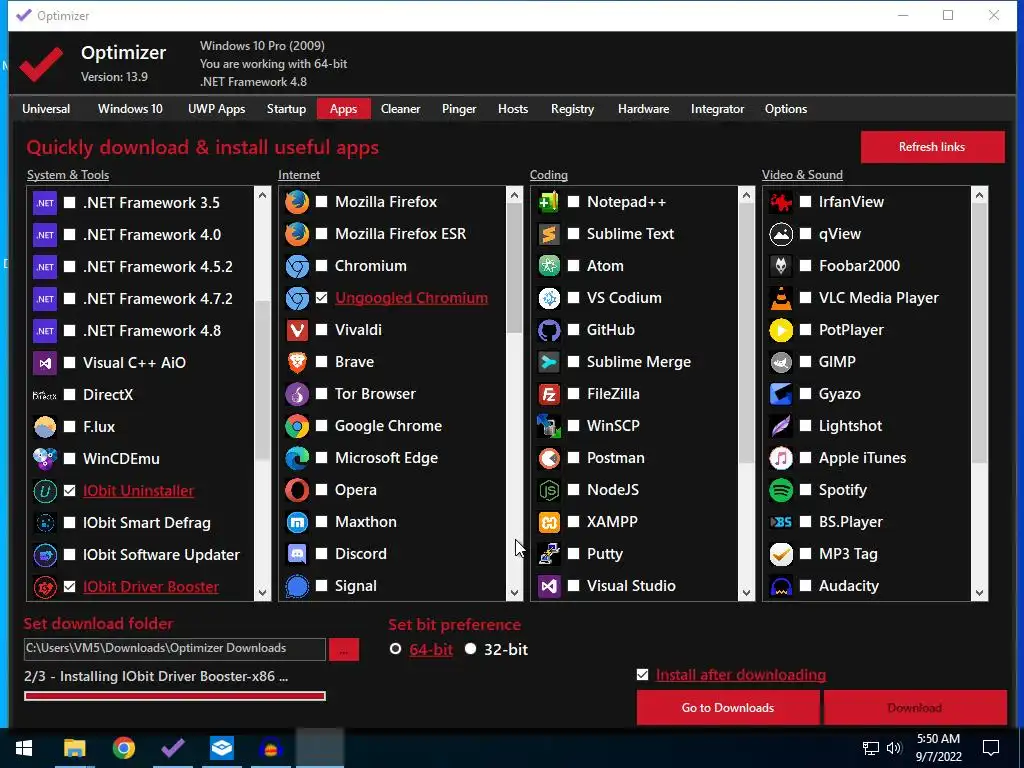
Task: Open the notification center icon
Action: [x=991, y=748]
